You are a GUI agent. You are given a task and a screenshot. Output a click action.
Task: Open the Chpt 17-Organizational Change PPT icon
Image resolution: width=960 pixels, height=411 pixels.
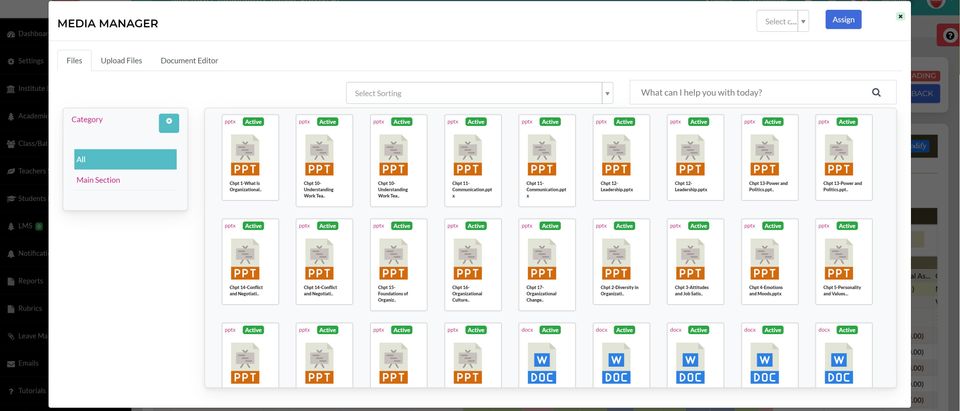click(542, 259)
